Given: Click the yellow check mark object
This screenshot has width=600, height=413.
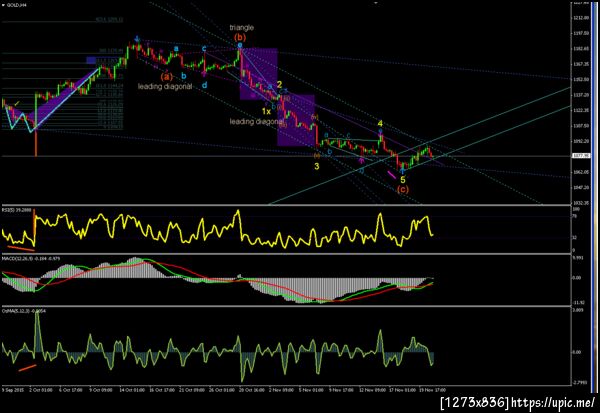Looking at the screenshot, I should pos(16,103).
